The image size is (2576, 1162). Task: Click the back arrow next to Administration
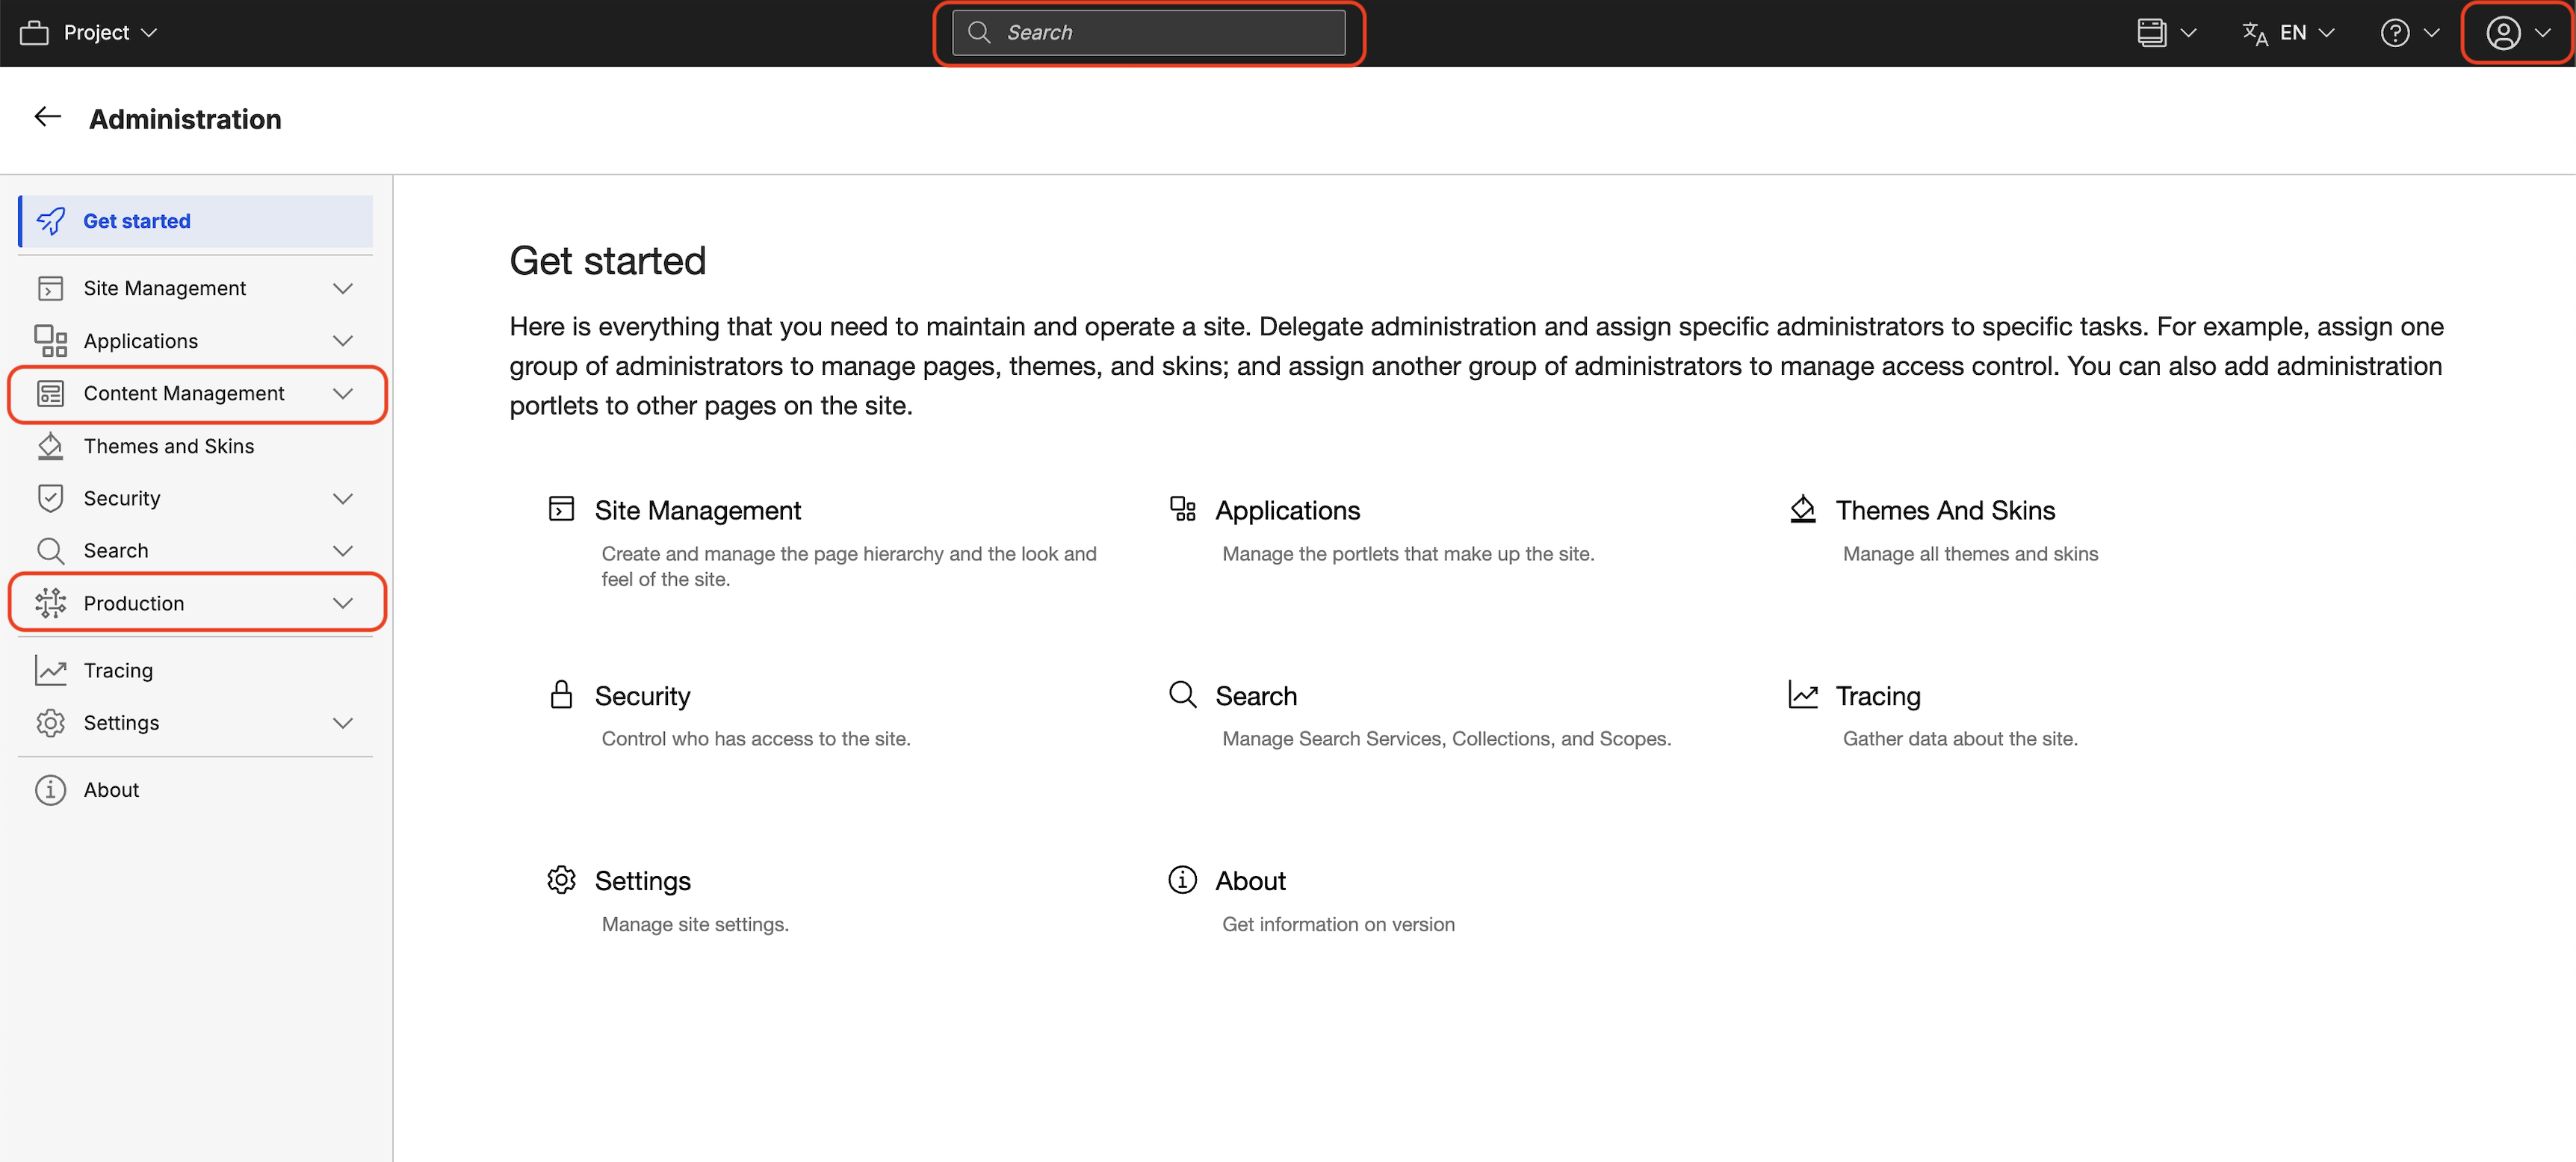(46, 117)
